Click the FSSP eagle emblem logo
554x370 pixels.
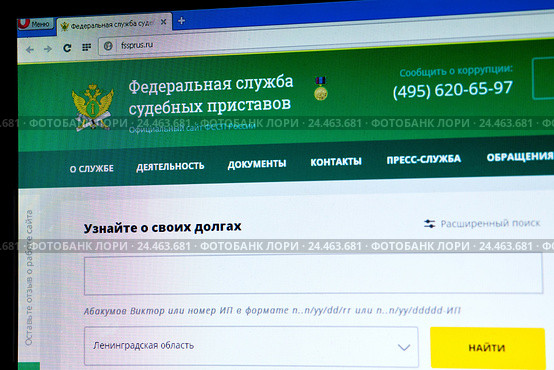93,107
